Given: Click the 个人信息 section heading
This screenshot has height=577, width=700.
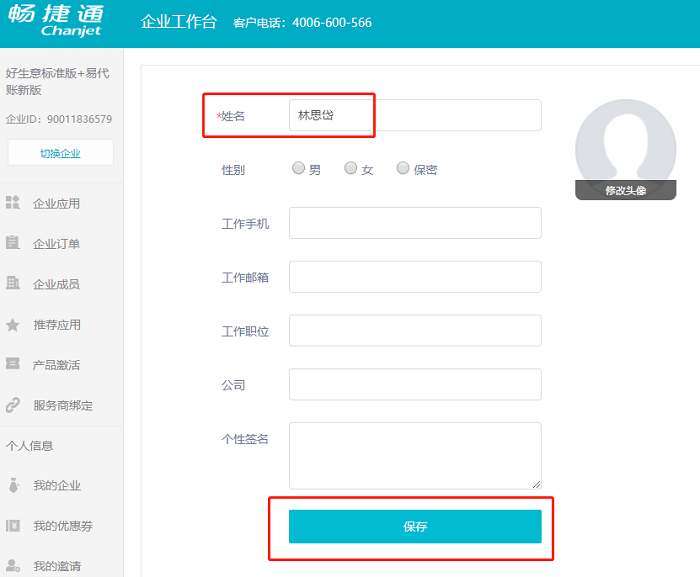Looking at the screenshot, I should click(x=29, y=446).
